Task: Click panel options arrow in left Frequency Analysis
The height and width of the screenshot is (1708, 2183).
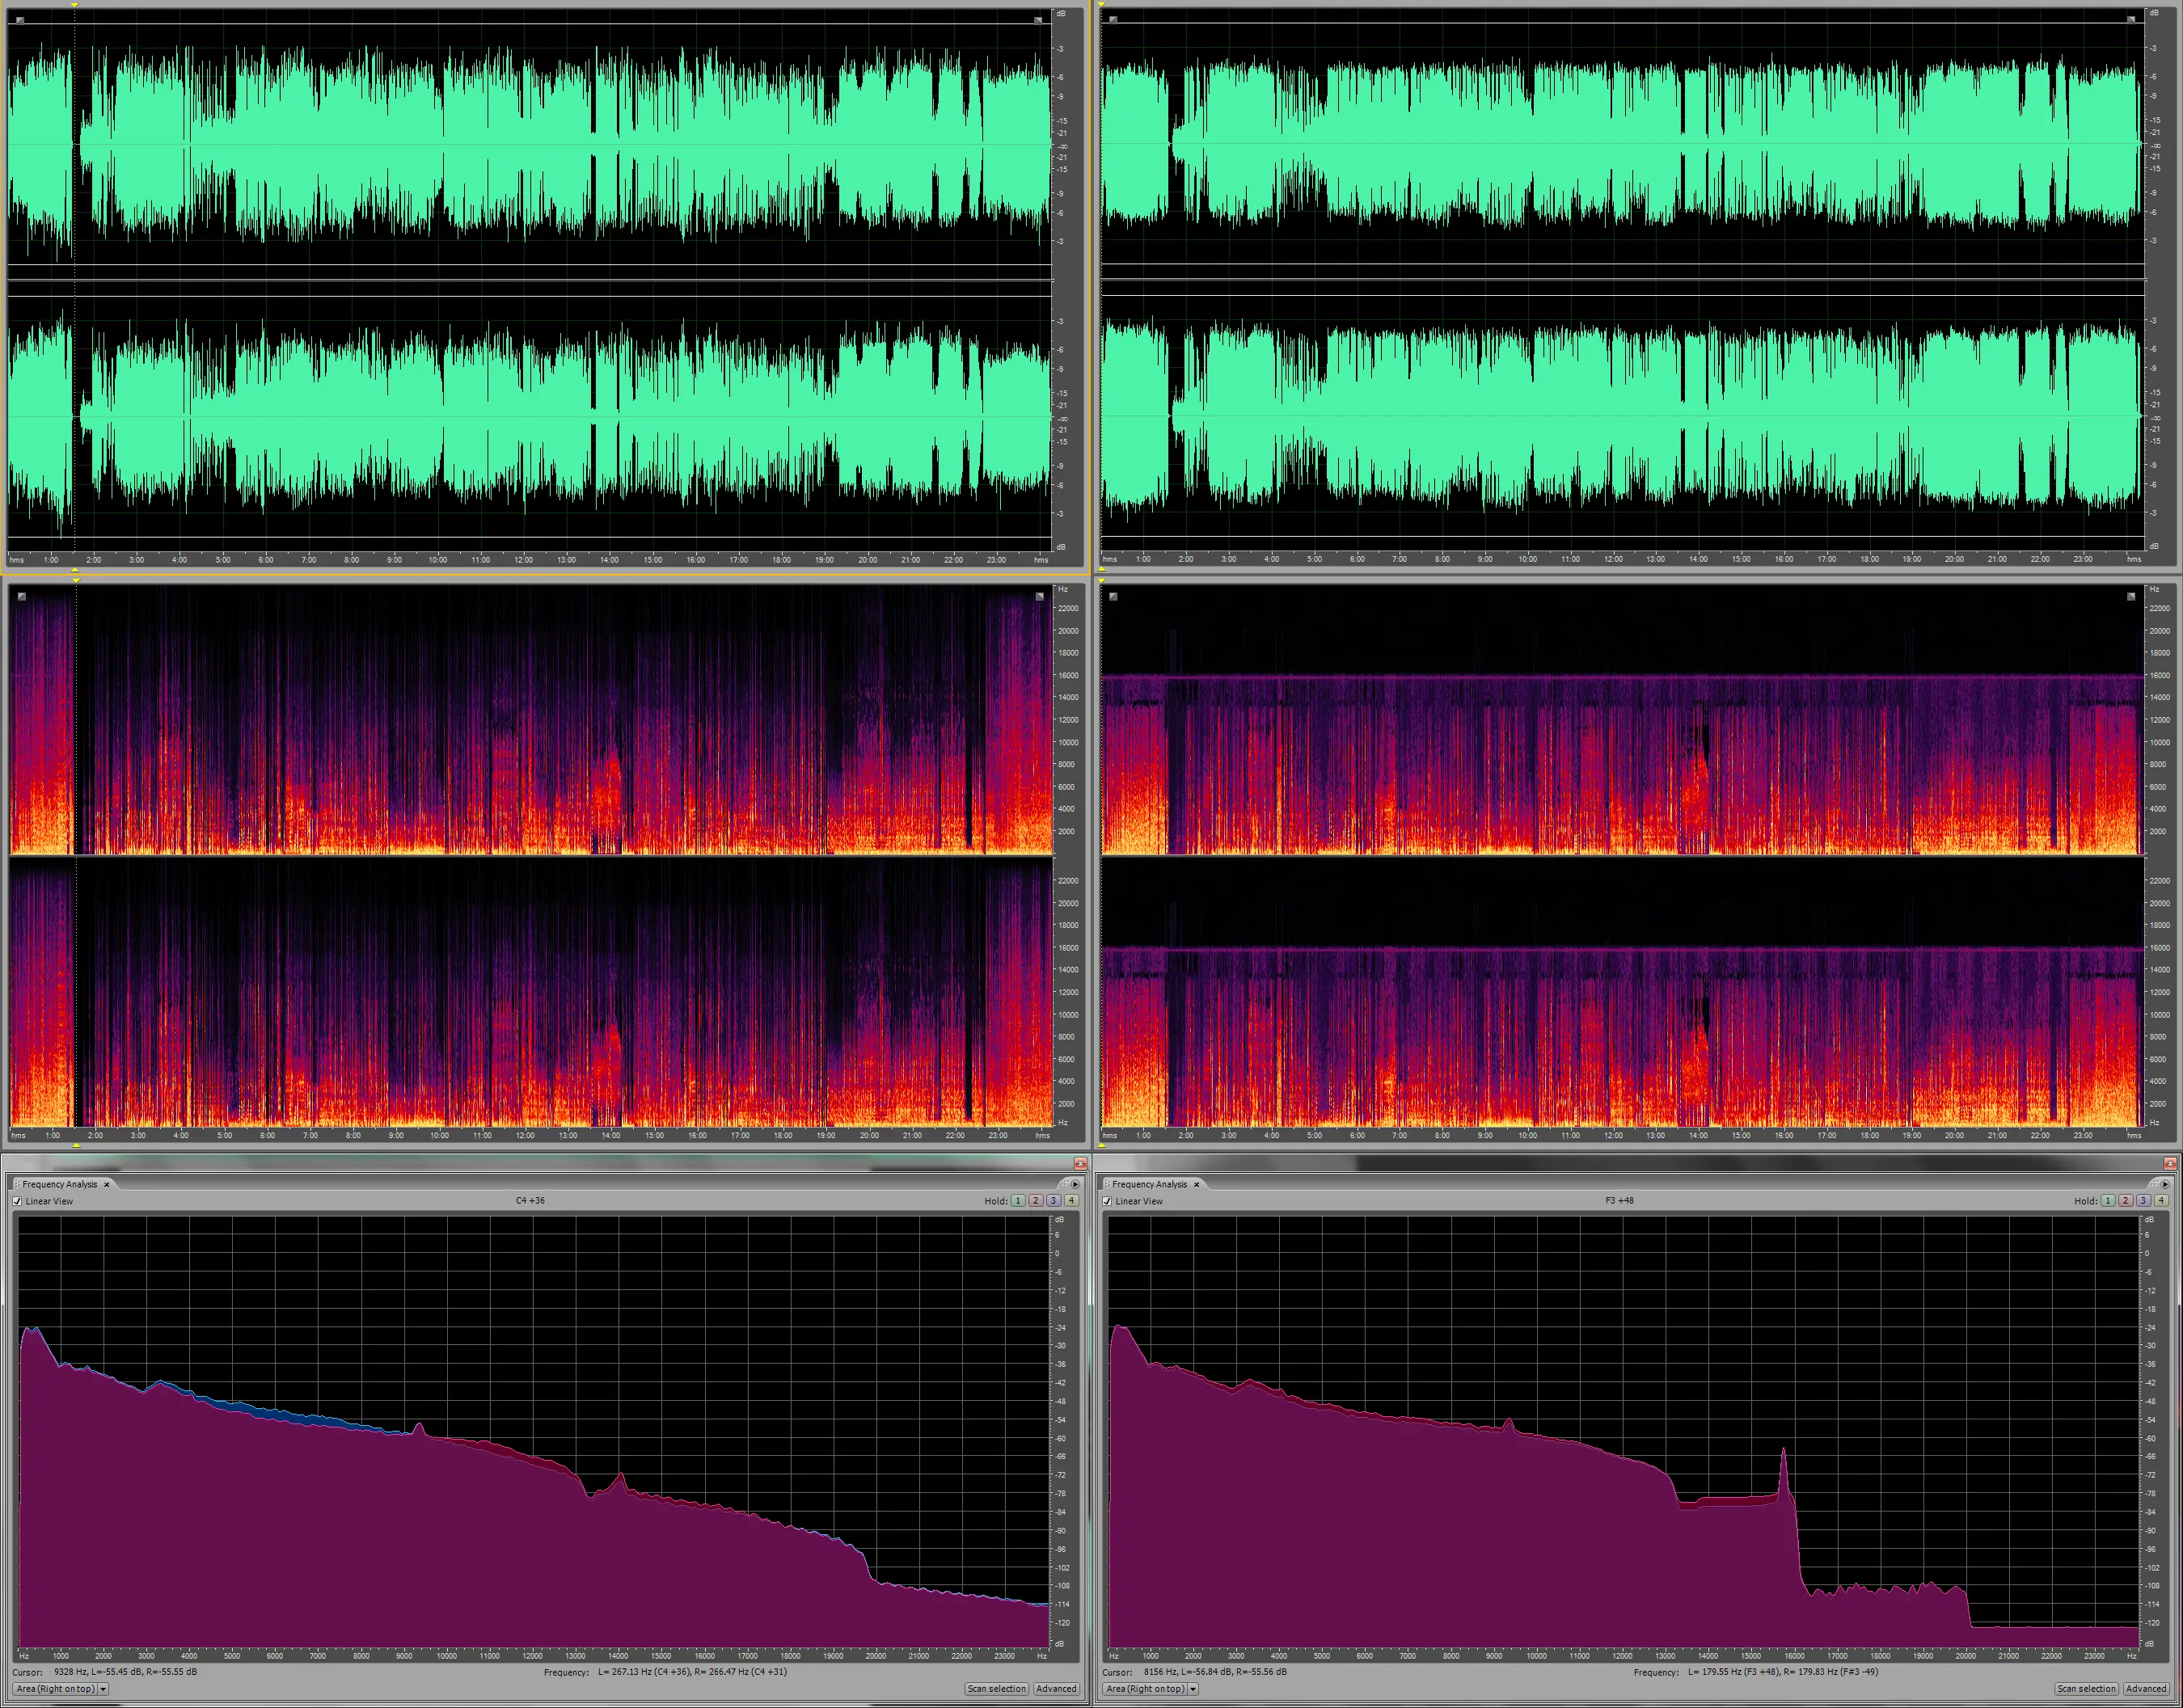Action: 1075,1184
